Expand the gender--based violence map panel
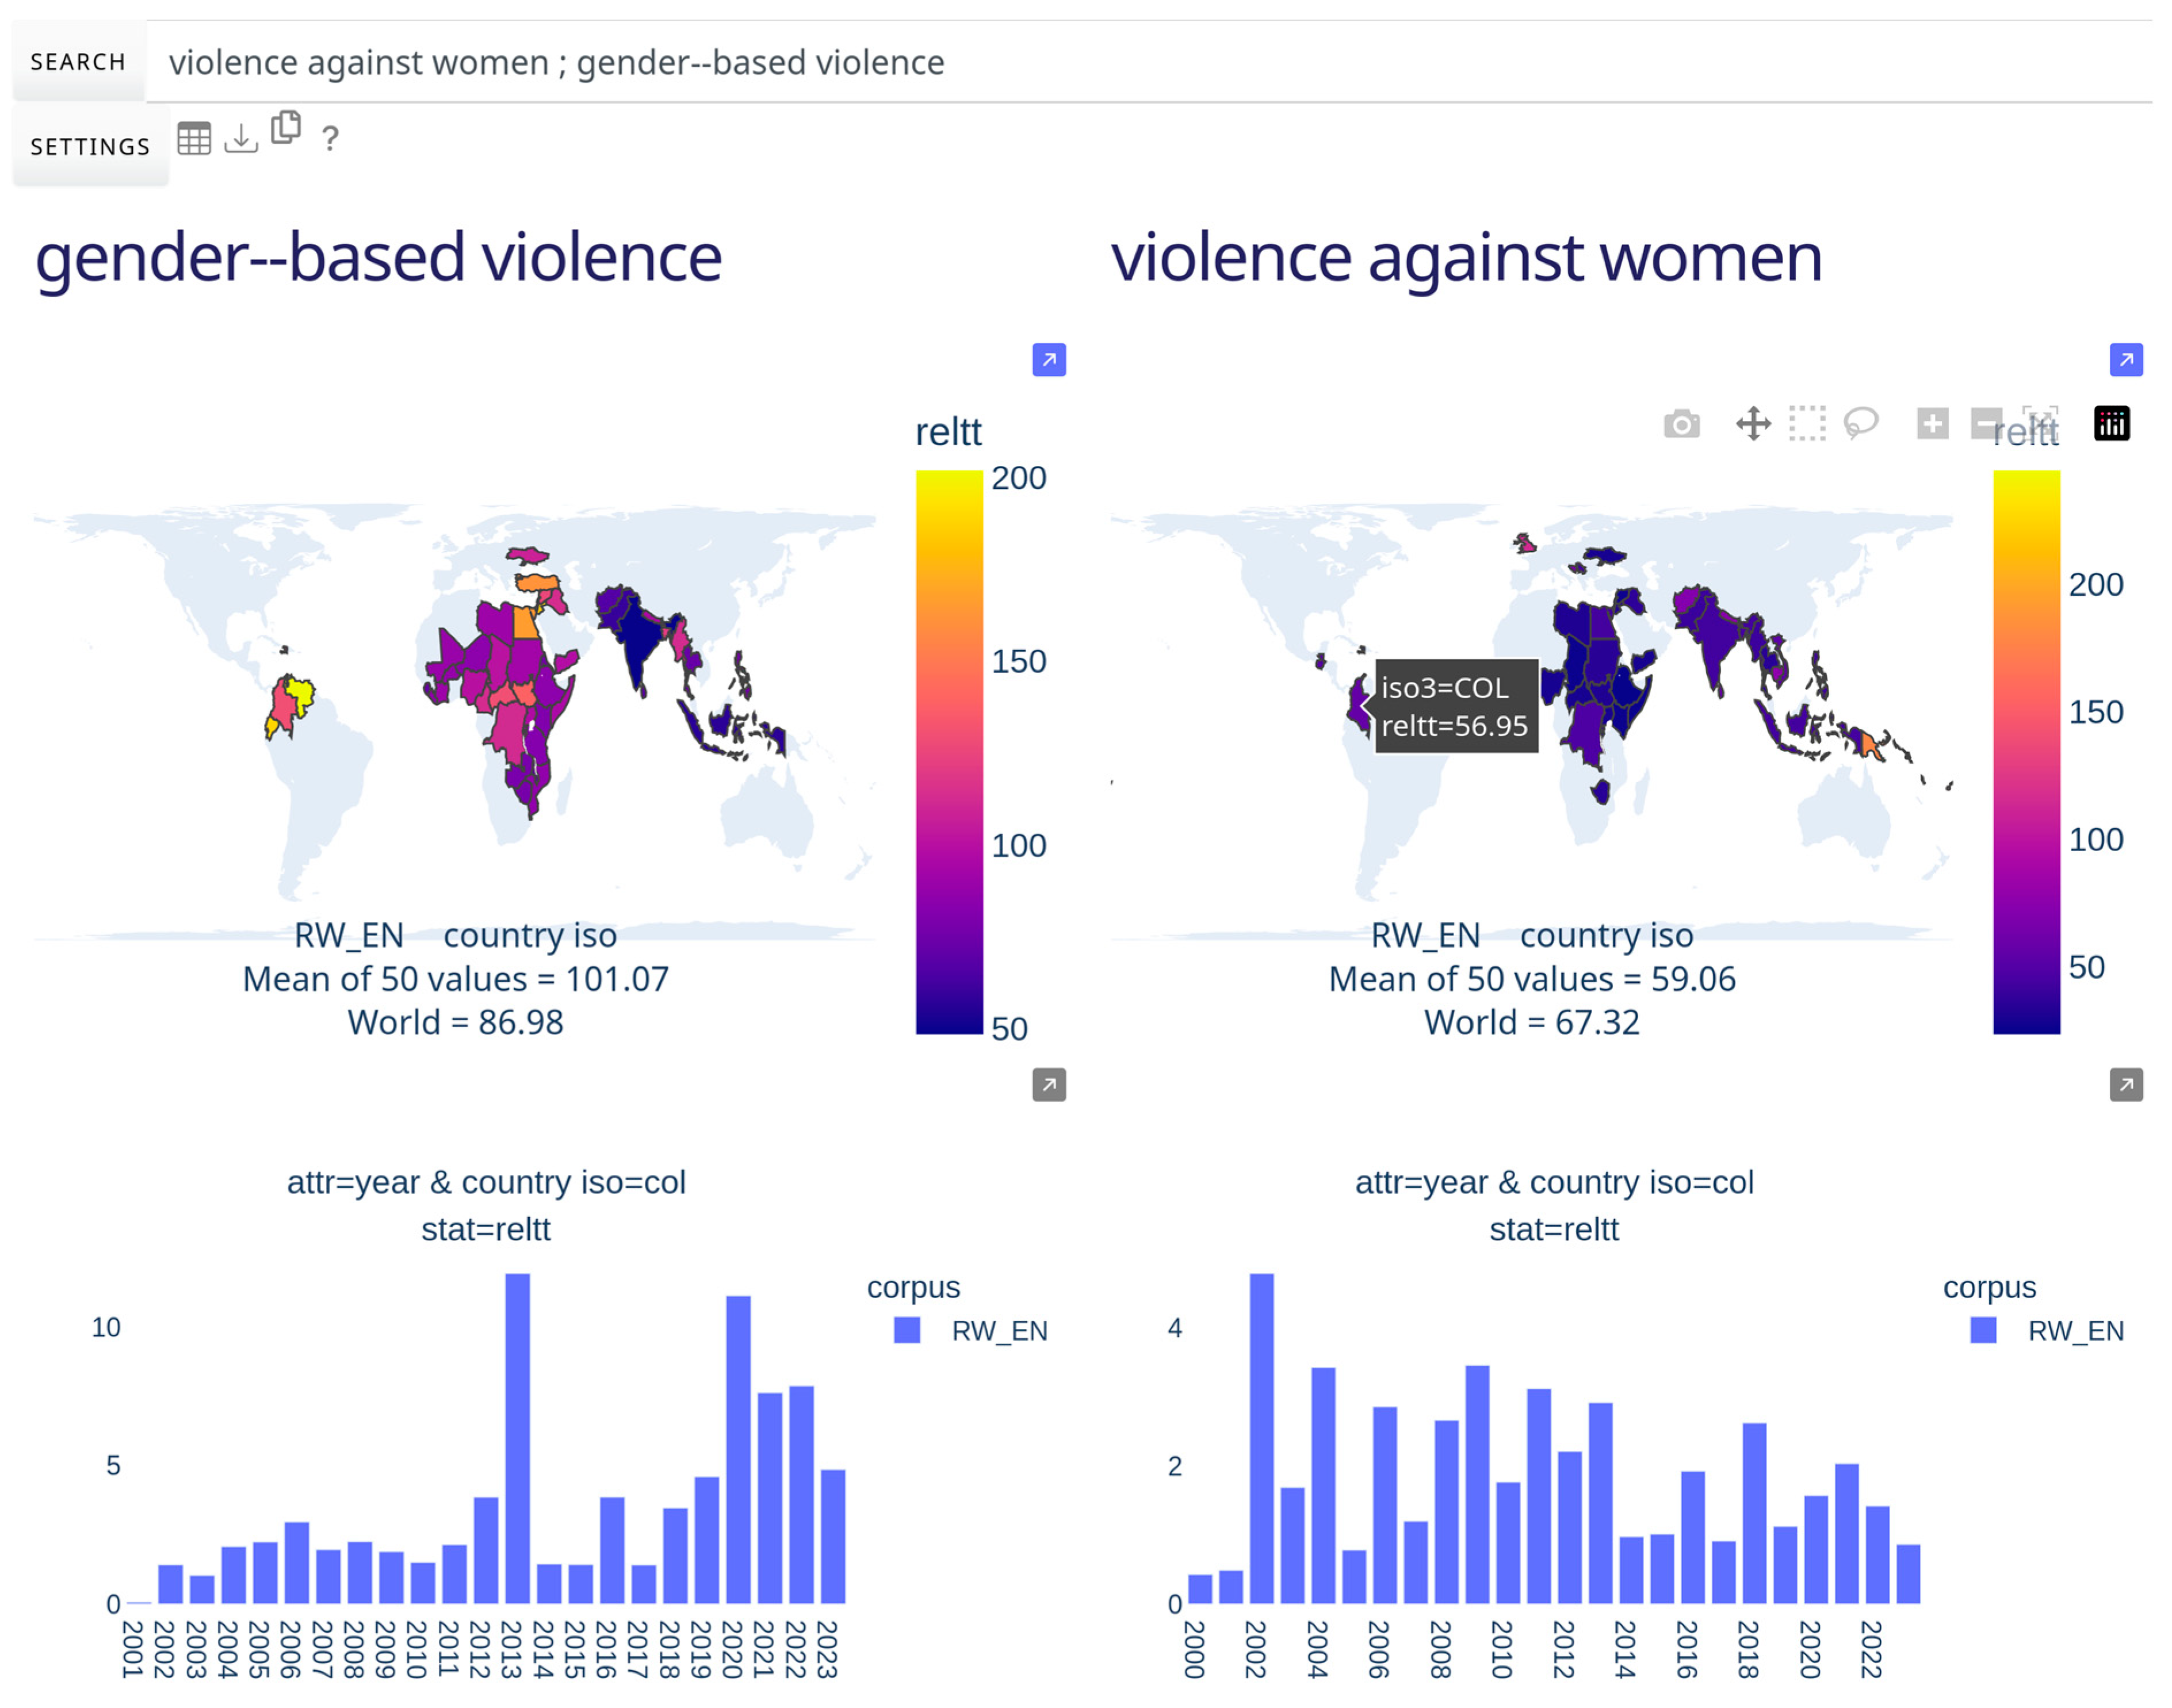The width and height of the screenshot is (2172, 1708). click(1049, 360)
